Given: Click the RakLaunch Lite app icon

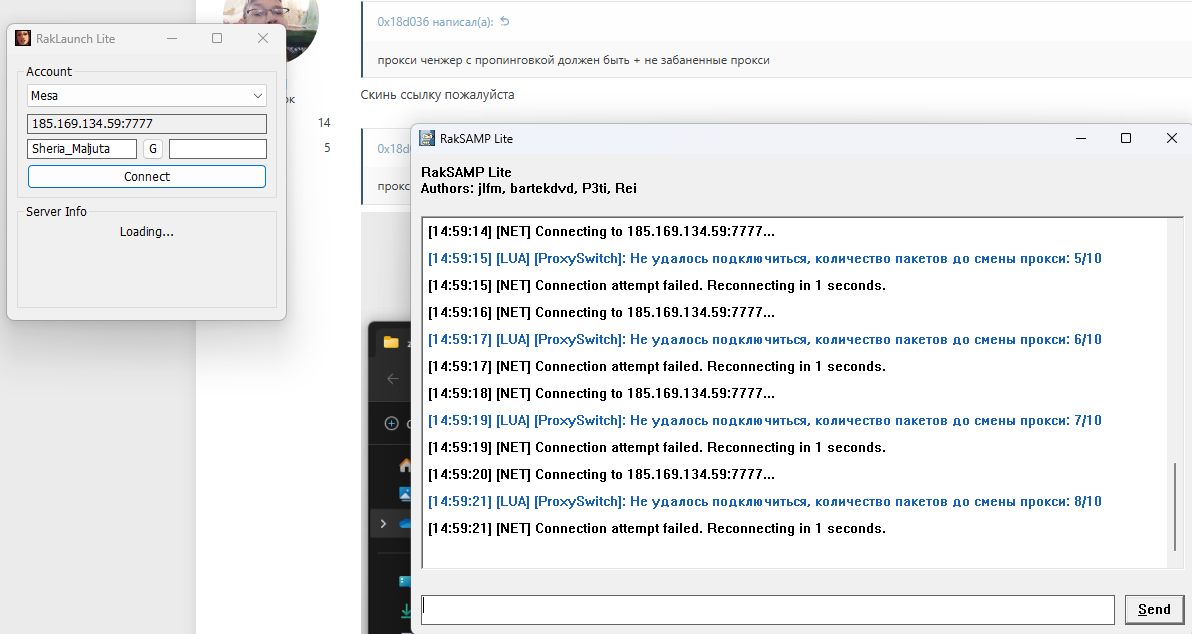Looking at the screenshot, I should pos(23,38).
